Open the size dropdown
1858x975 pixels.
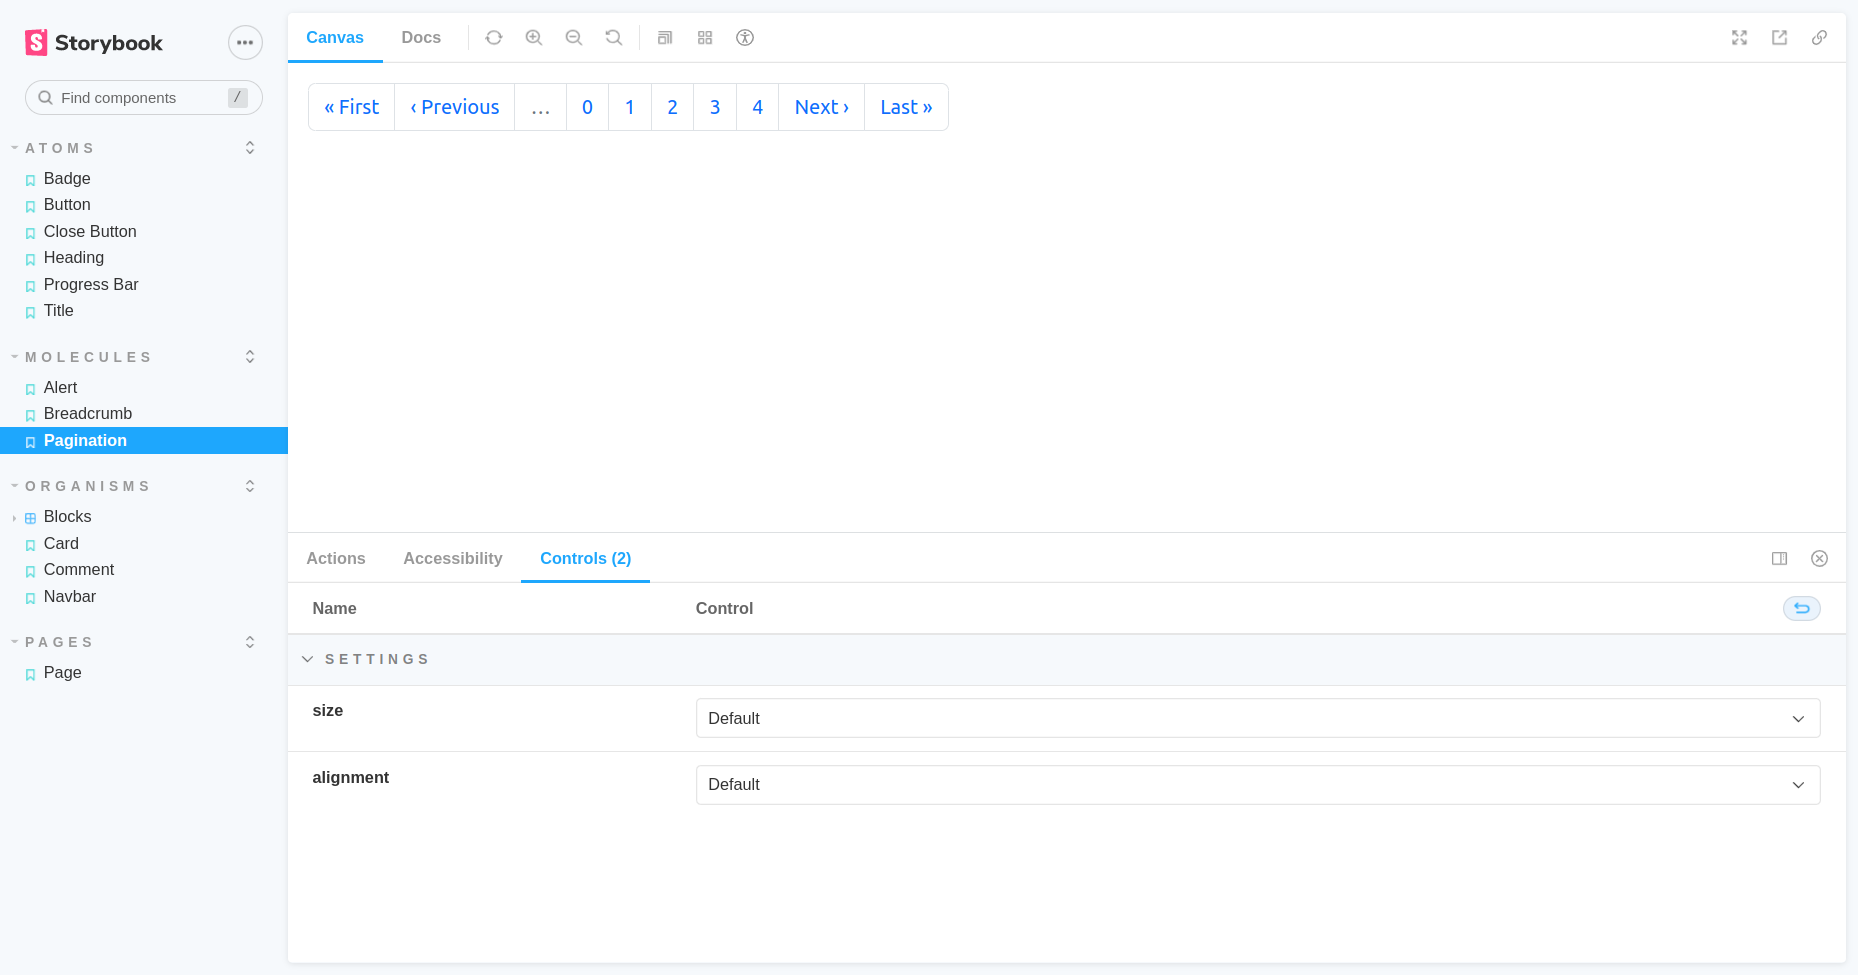(1257, 718)
